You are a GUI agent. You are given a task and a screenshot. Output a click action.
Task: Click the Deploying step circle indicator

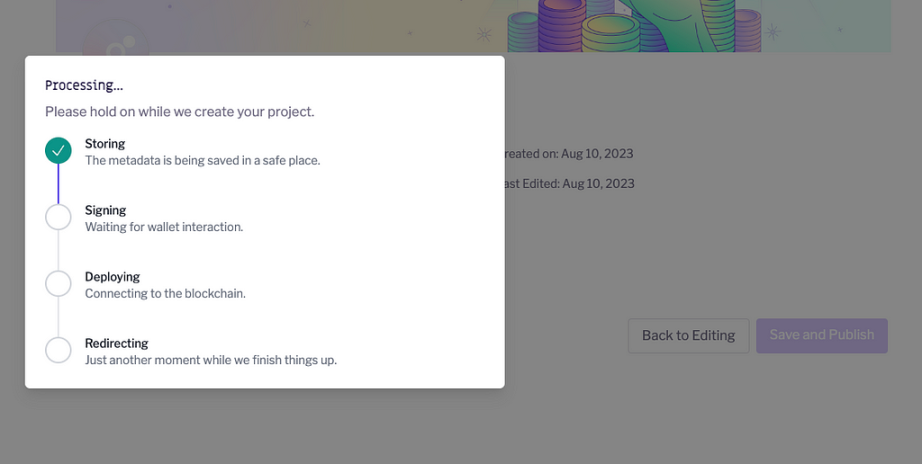(58, 284)
